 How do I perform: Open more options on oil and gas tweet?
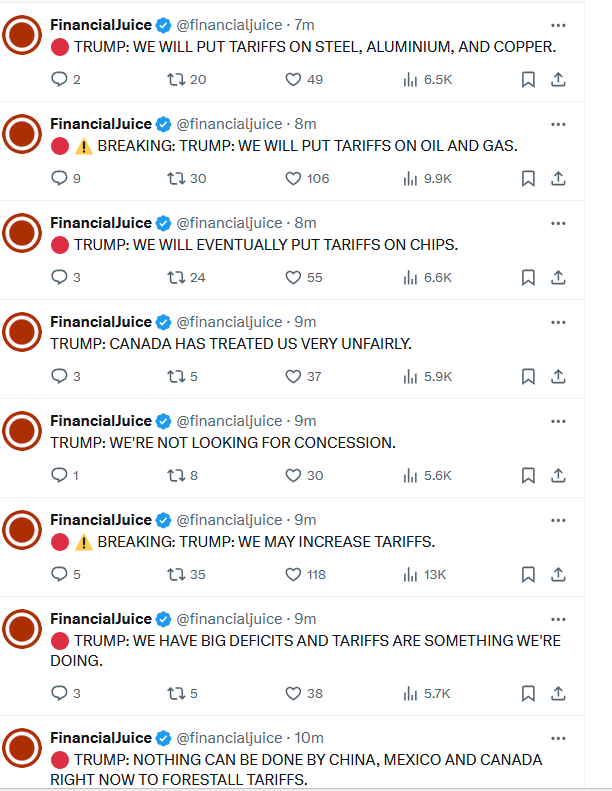pos(558,124)
